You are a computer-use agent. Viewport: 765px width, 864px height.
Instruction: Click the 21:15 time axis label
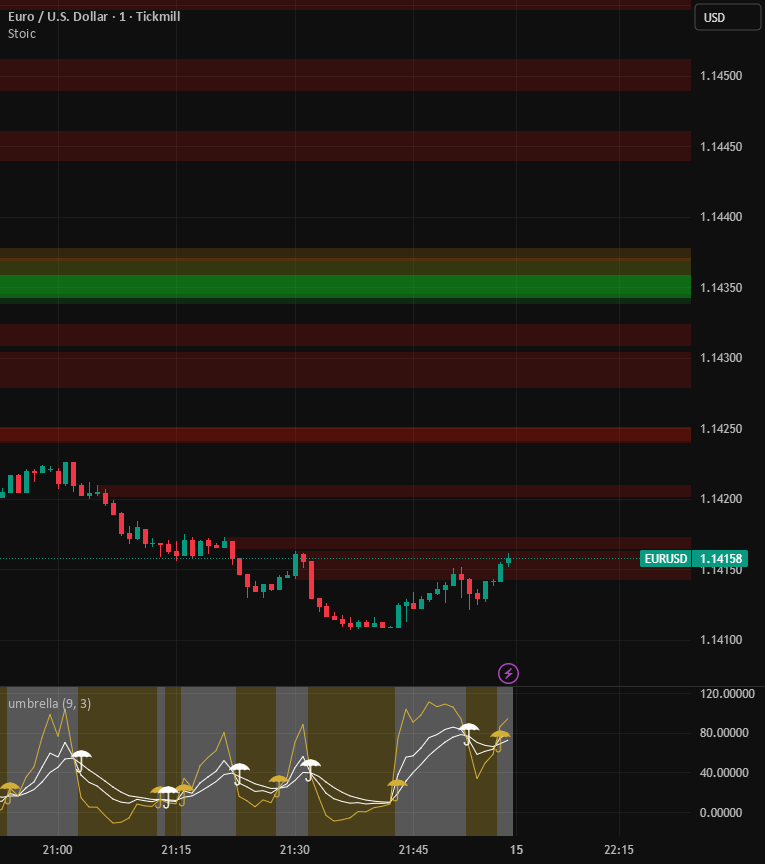tap(176, 850)
